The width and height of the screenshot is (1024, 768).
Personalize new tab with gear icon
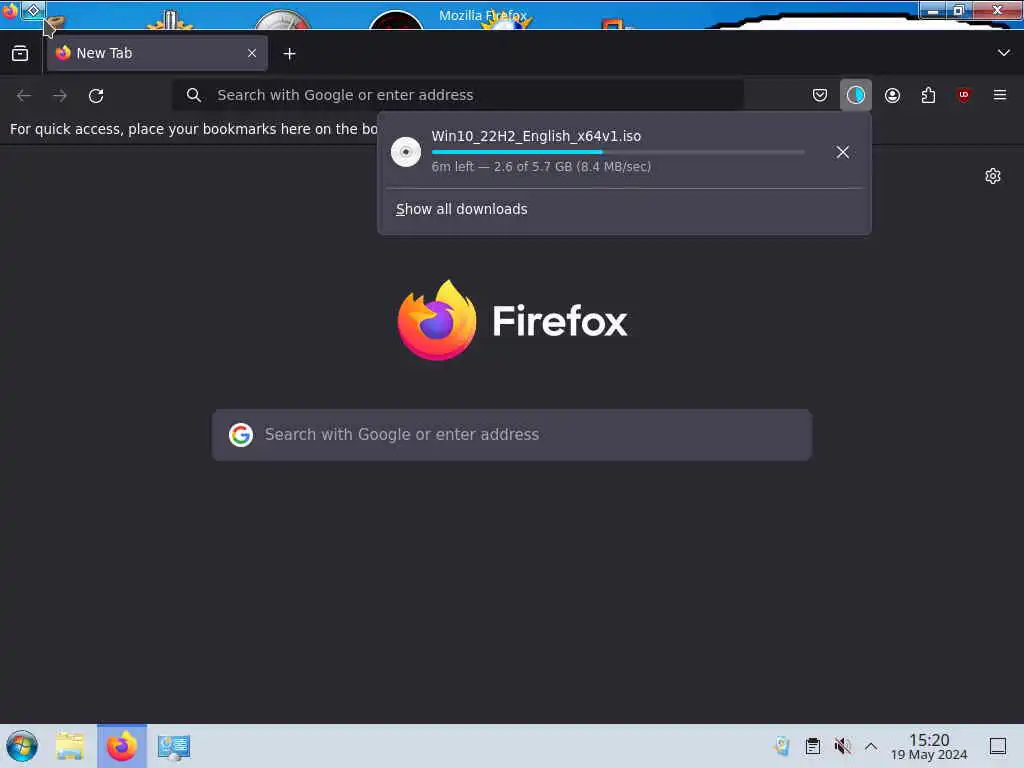click(993, 176)
